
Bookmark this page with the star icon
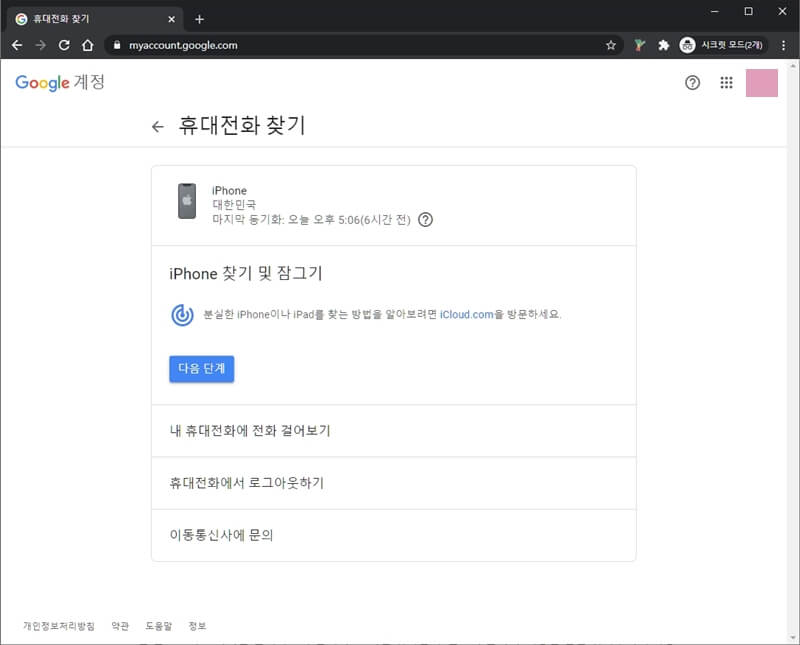coord(611,45)
